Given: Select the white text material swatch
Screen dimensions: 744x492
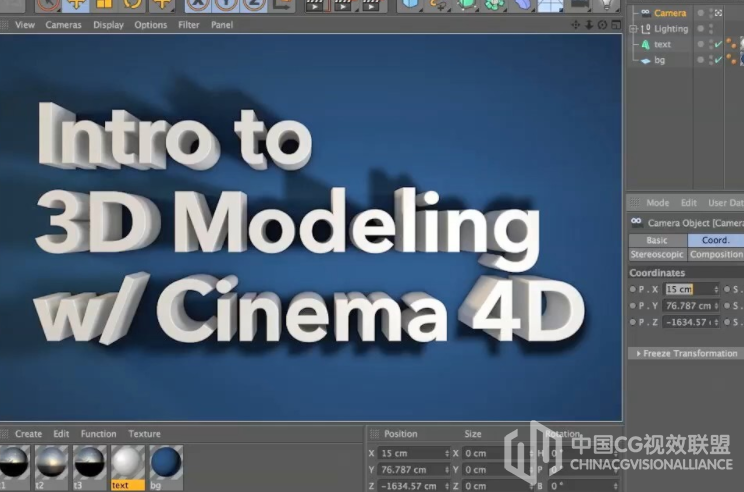Looking at the screenshot, I should click(127, 467).
